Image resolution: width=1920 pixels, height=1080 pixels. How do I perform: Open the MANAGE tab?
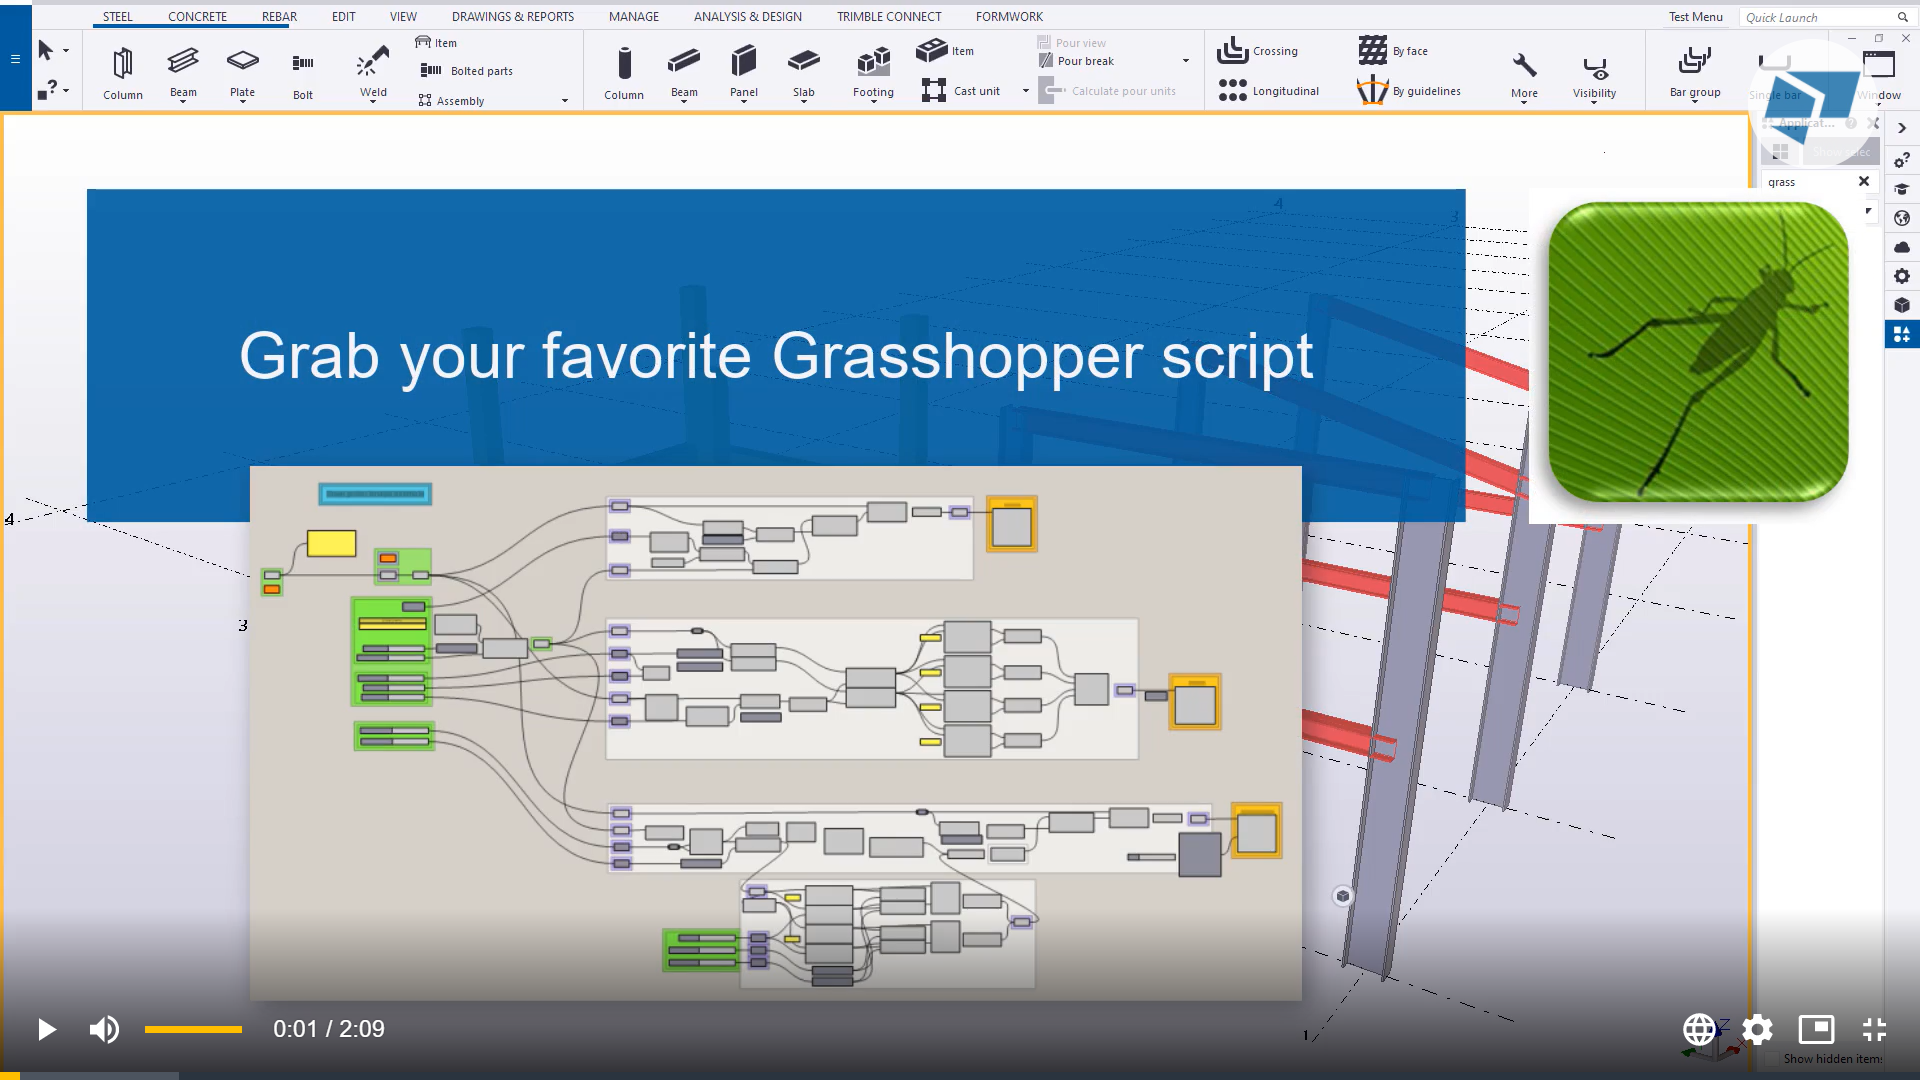(x=634, y=17)
